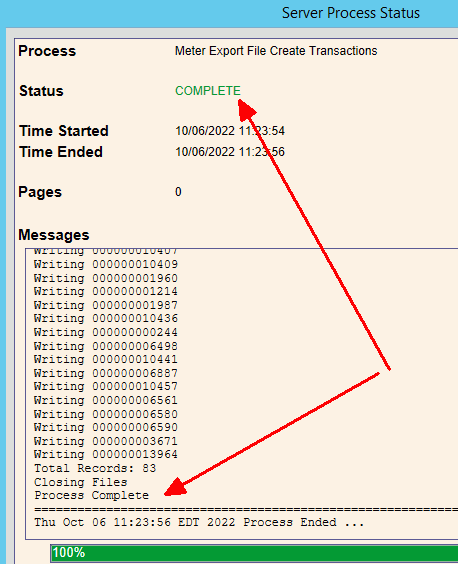Screen dimensions: 458x564
Task: Click message line 'Writing 000000003671'
Action: click(x=106, y=441)
